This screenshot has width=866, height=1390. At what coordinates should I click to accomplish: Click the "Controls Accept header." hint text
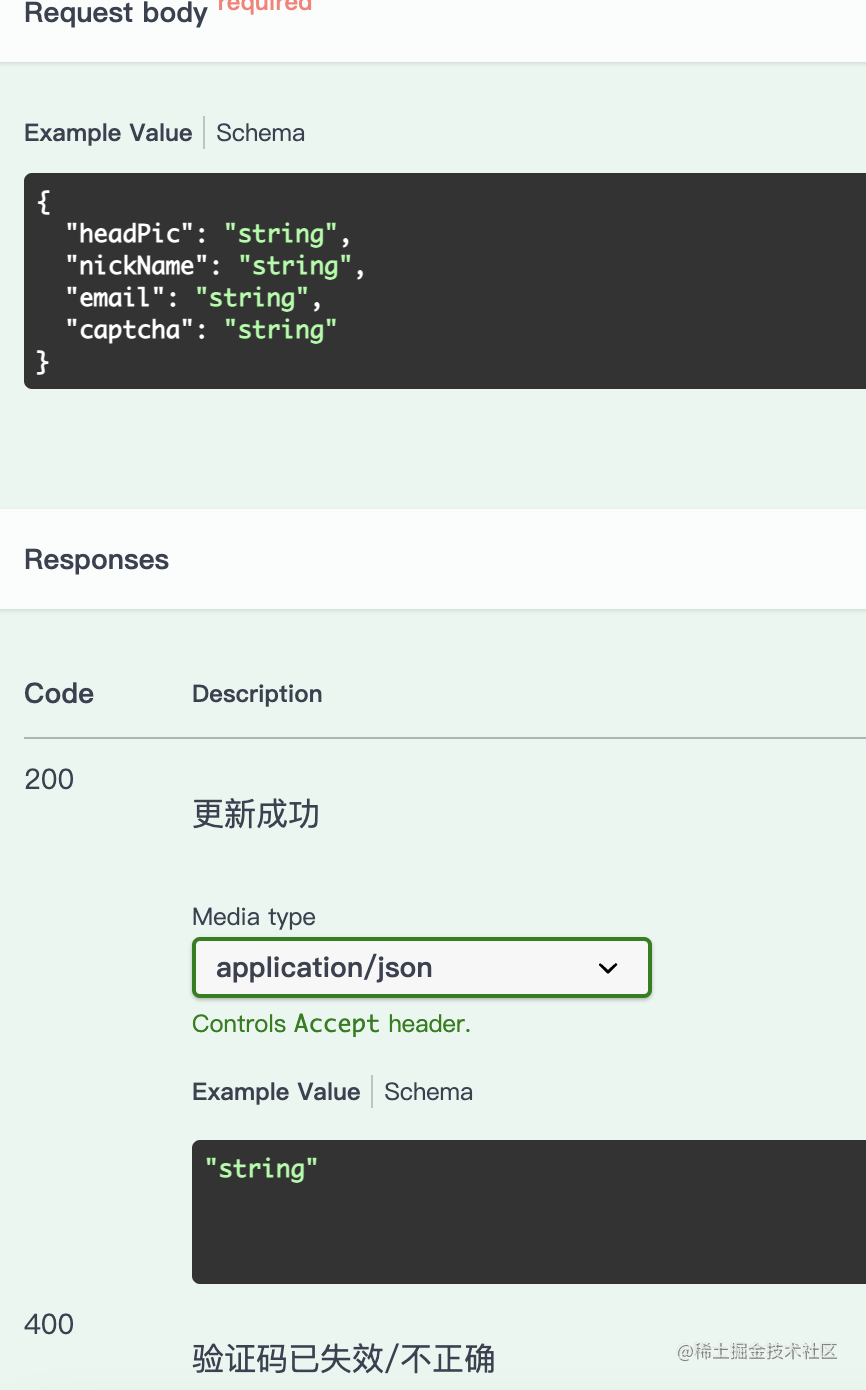click(x=331, y=1024)
